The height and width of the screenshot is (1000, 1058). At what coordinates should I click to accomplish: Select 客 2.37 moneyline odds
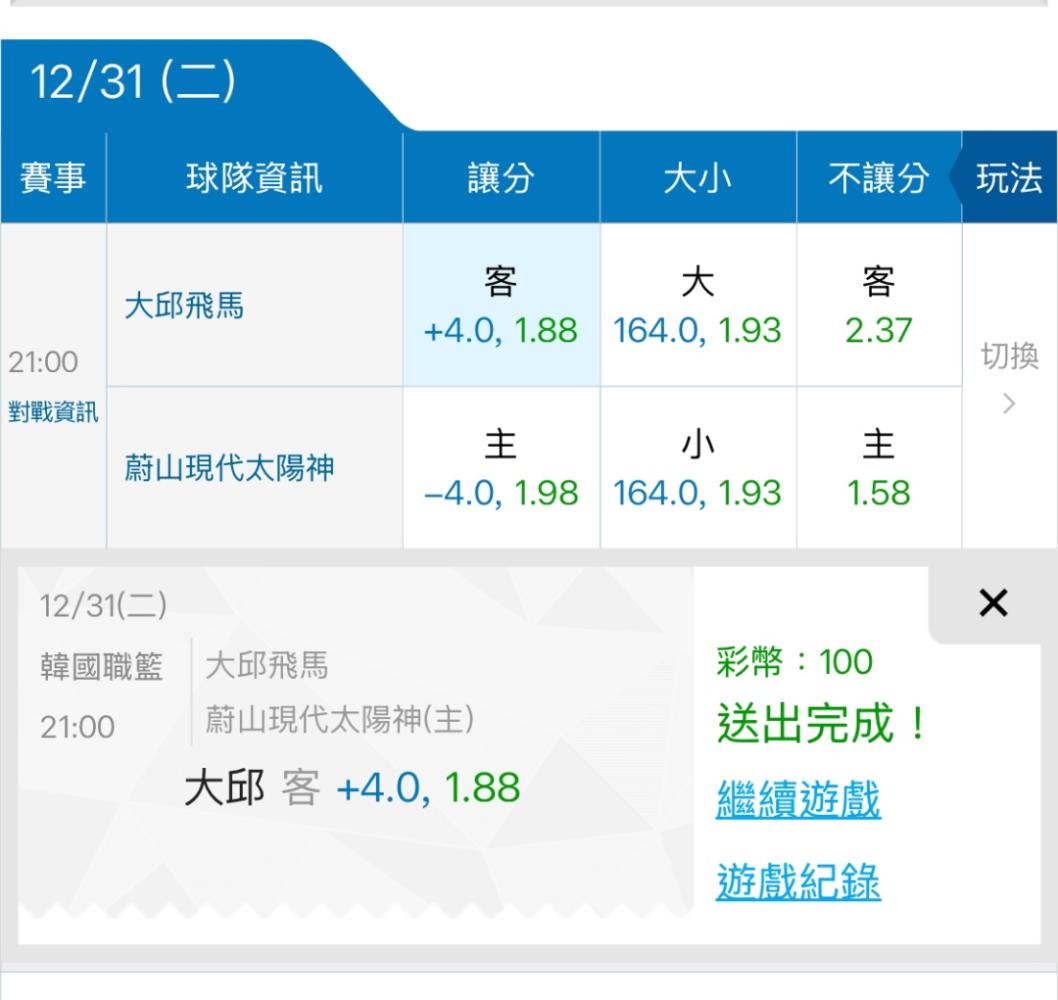(x=879, y=305)
